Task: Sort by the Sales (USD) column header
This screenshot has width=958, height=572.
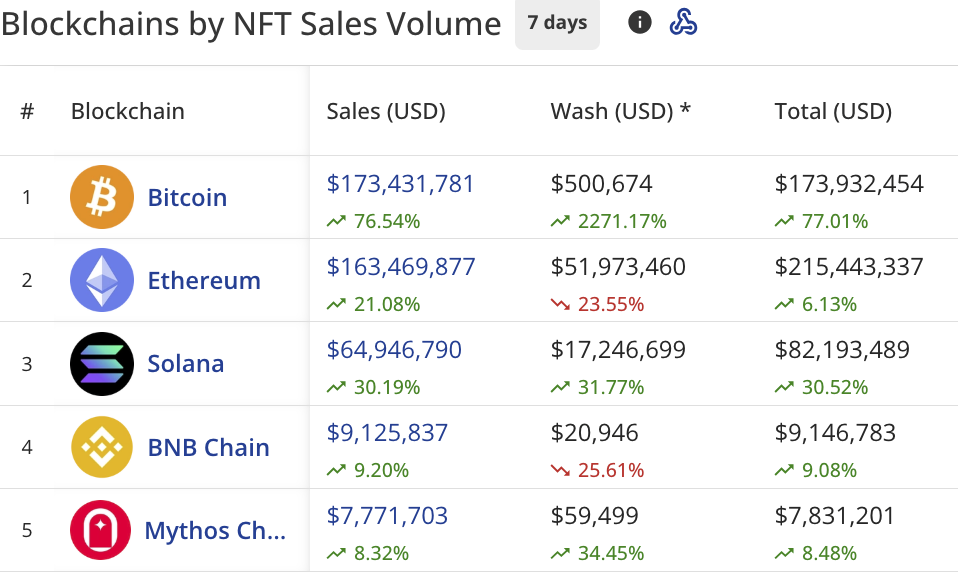Action: click(x=386, y=111)
